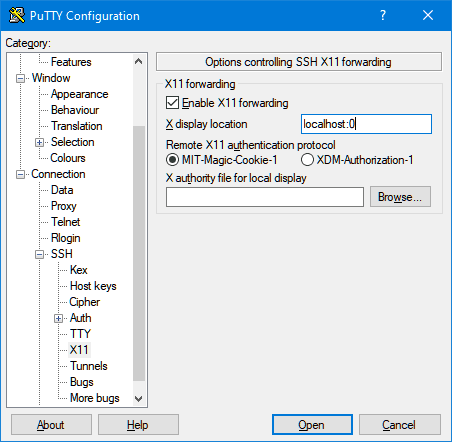Click the category list scrollbar thumb
The height and width of the screenshot is (442, 452).
139,253
